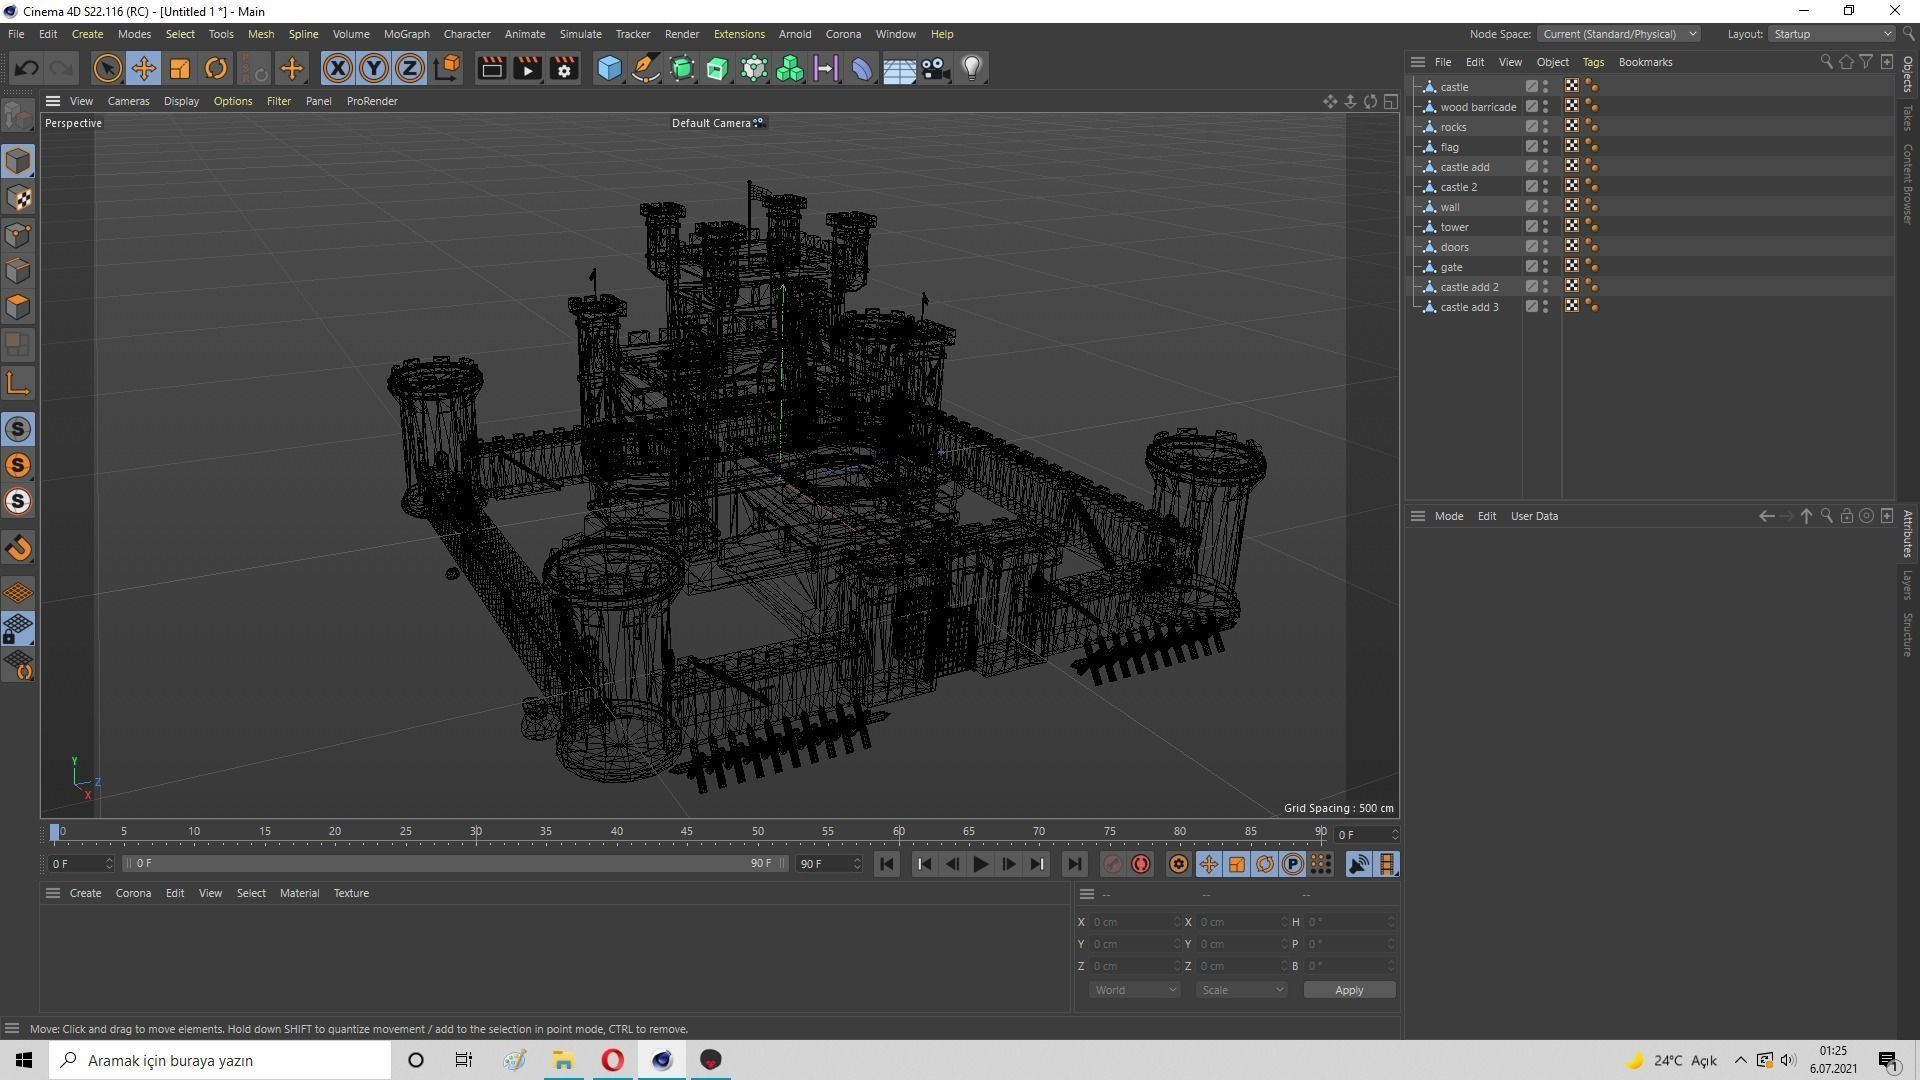Screen dimensions: 1920x1080
Task: Open the Deformer bend icon
Action: [862, 68]
